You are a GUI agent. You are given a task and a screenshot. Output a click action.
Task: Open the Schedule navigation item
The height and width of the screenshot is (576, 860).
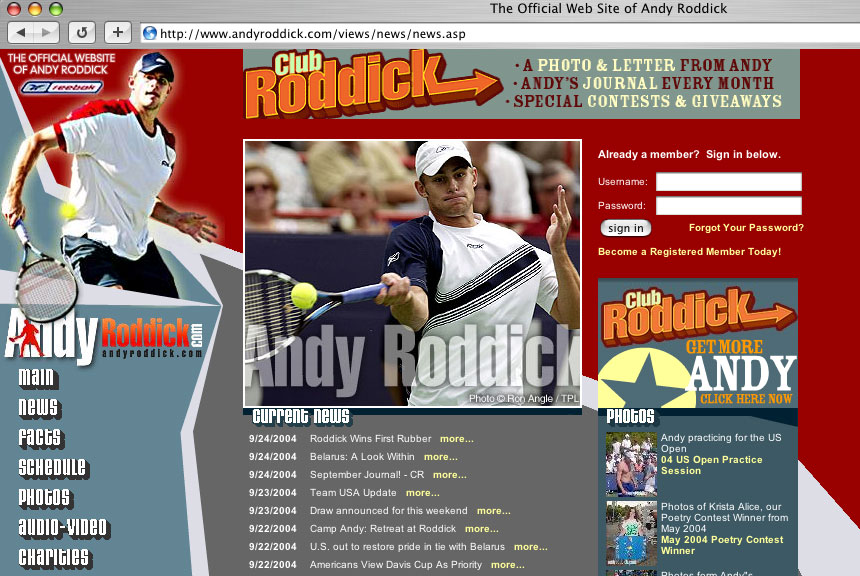[x=53, y=467]
